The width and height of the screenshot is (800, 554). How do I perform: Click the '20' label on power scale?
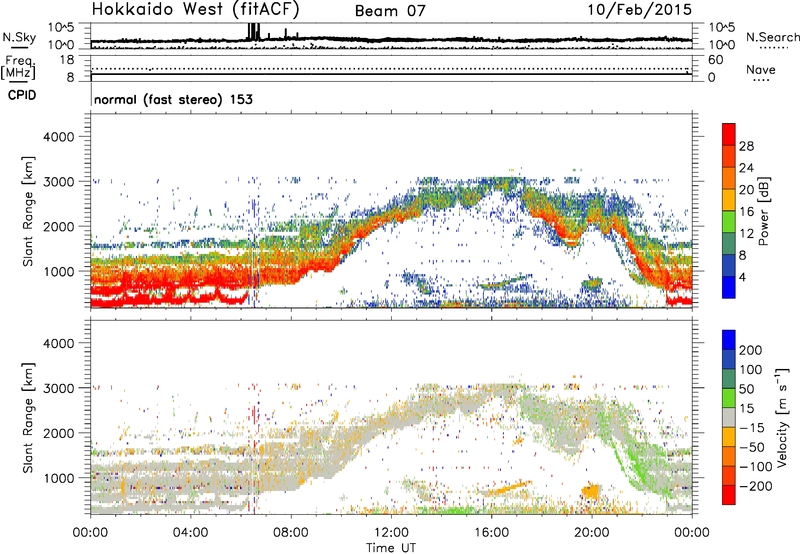point(746,190)
